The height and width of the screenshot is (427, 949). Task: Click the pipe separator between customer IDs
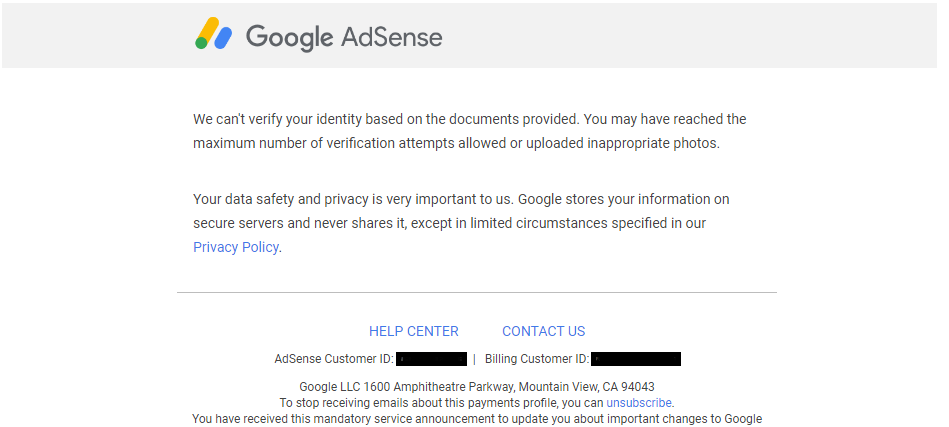[x=474, y=359]
